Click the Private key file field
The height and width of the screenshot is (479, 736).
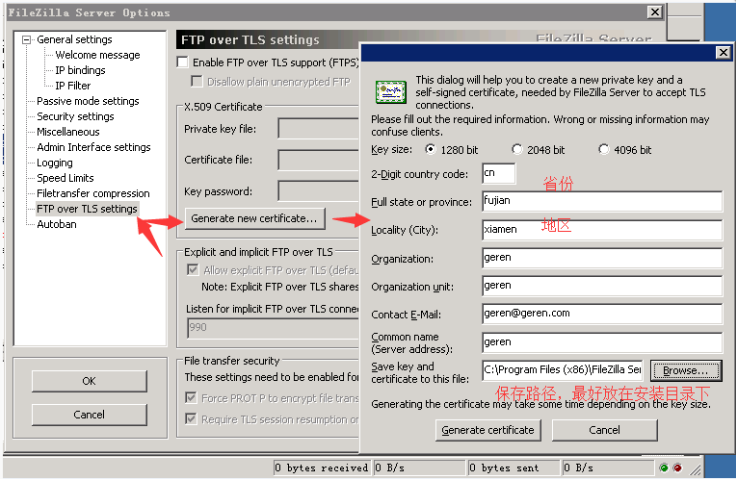click(319, 128)
